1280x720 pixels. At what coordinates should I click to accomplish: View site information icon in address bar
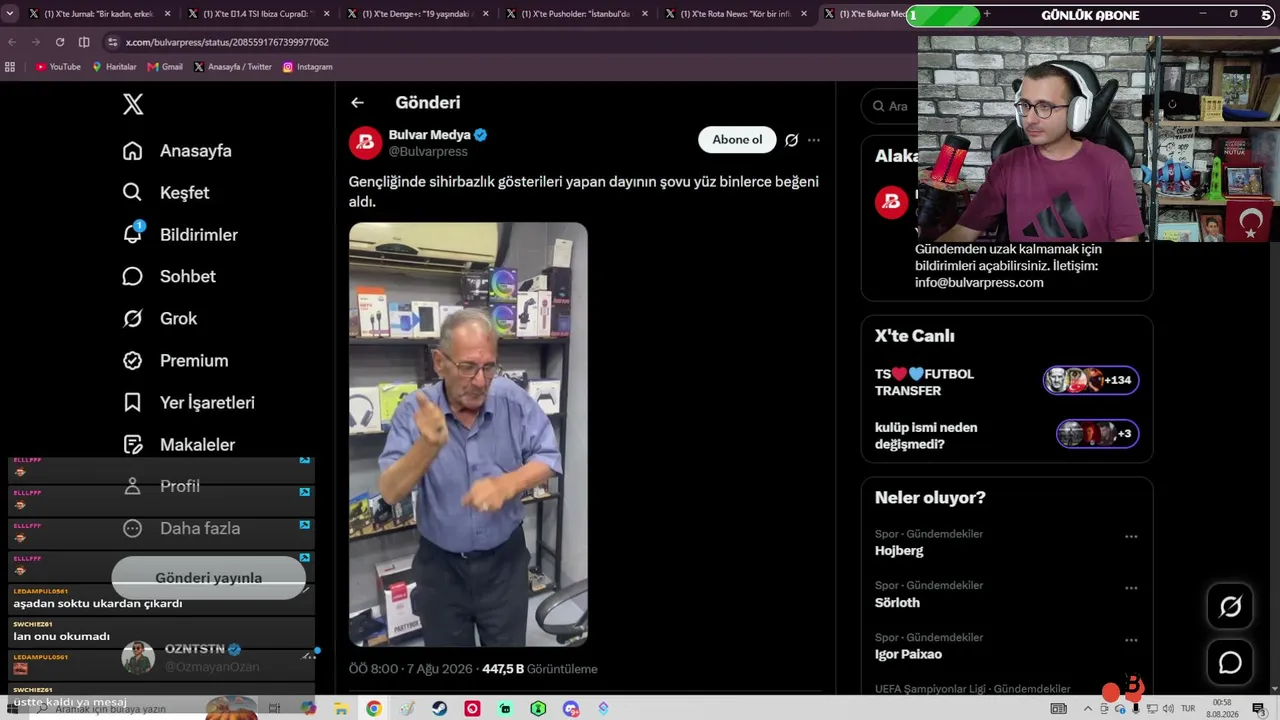coord(112,42)
